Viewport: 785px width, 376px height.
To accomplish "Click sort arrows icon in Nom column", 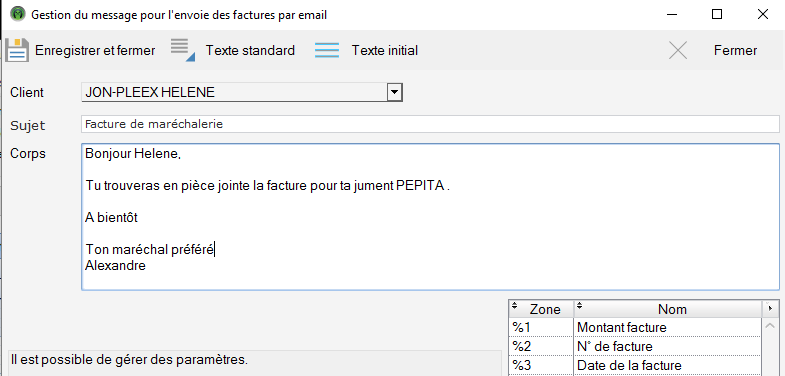I will 580,305.
